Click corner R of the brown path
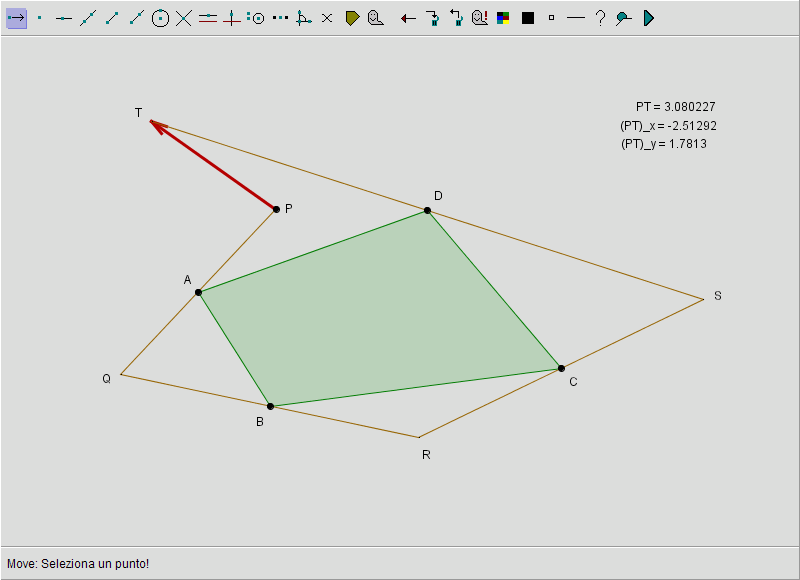800x580 pixels. coord(419,437)
